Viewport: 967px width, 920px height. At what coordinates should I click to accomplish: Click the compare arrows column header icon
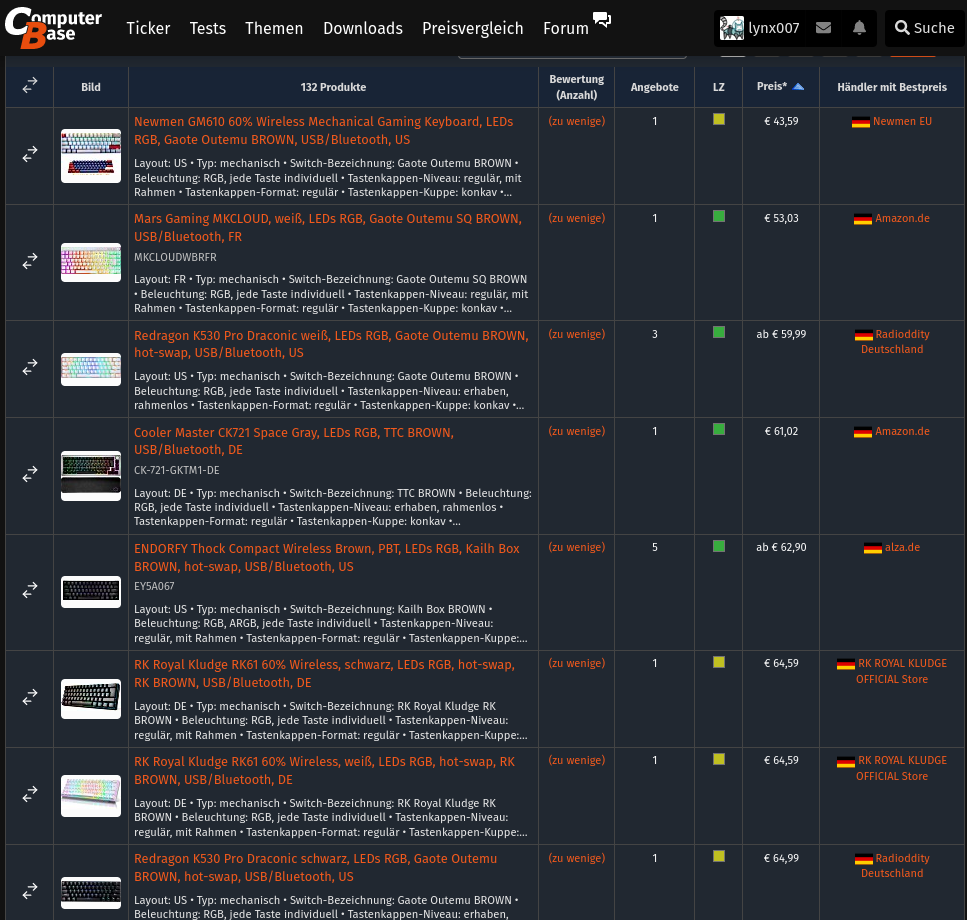click(30, 86)
